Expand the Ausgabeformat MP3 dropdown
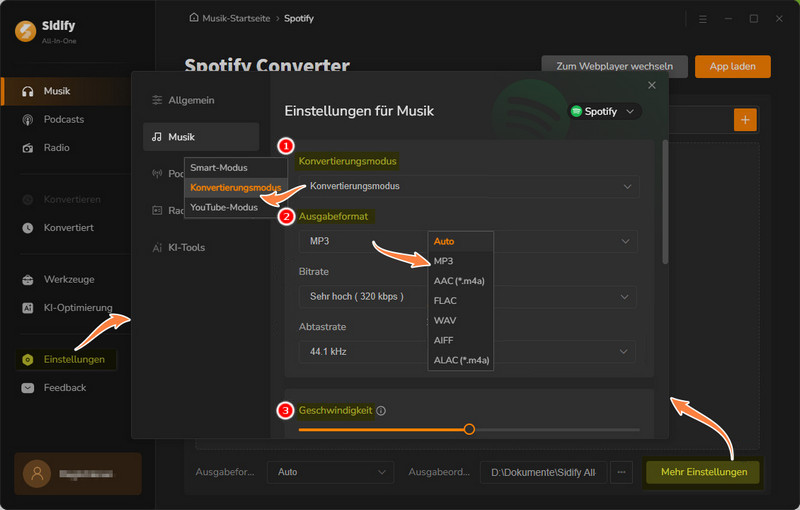 click(625, 241)
